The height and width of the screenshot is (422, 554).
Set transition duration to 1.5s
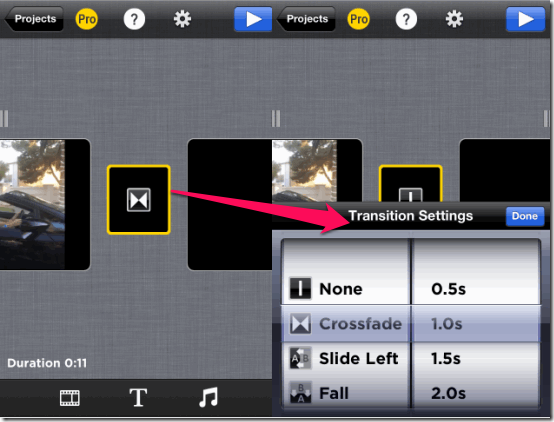tap(446, 359)
